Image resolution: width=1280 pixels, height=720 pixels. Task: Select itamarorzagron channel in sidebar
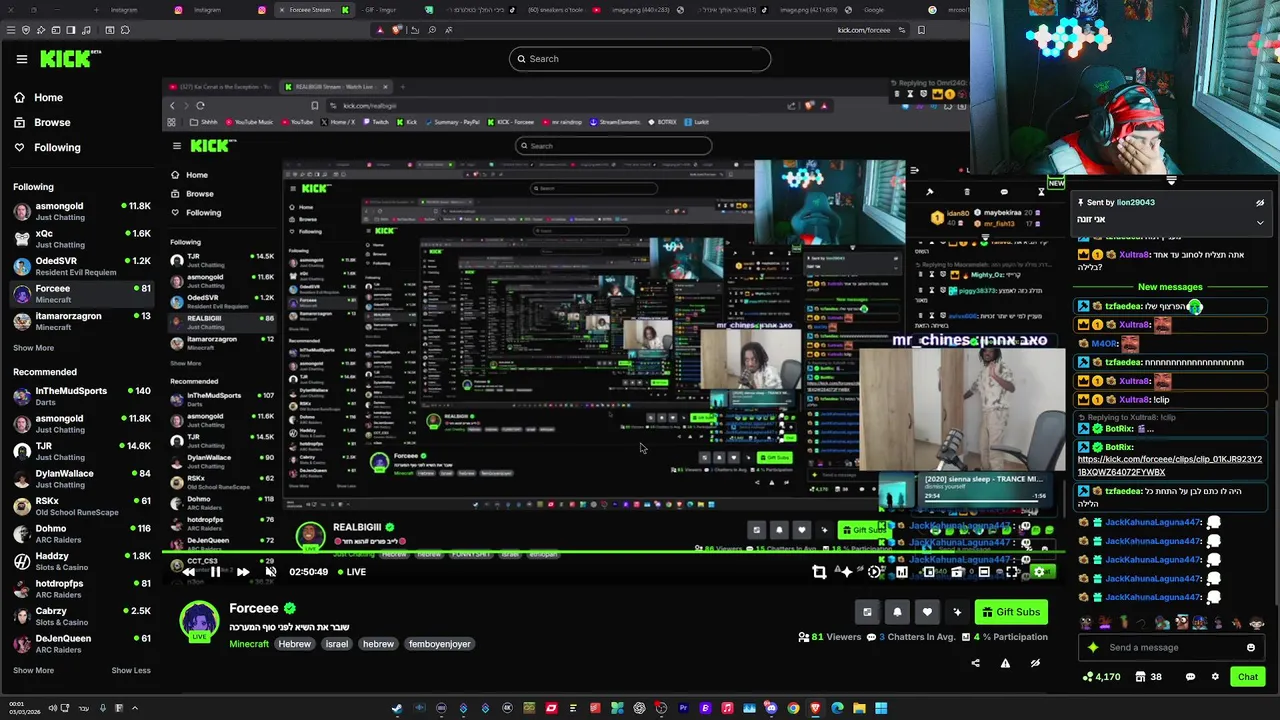(80, 321)
